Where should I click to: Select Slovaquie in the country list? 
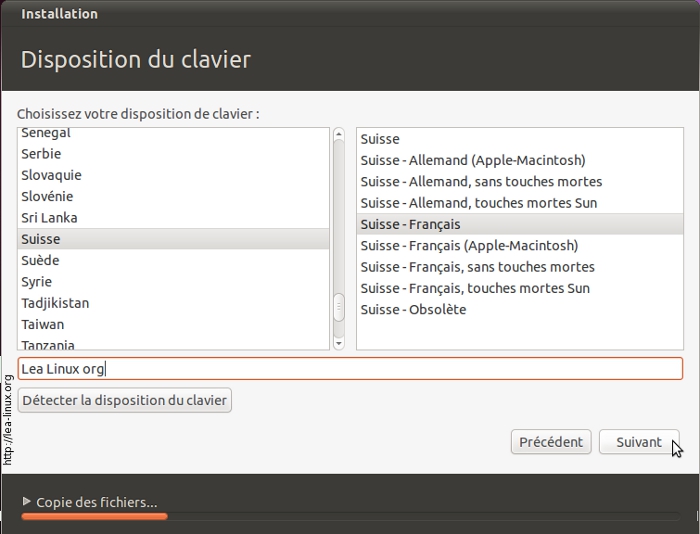[x=51, y=175]
